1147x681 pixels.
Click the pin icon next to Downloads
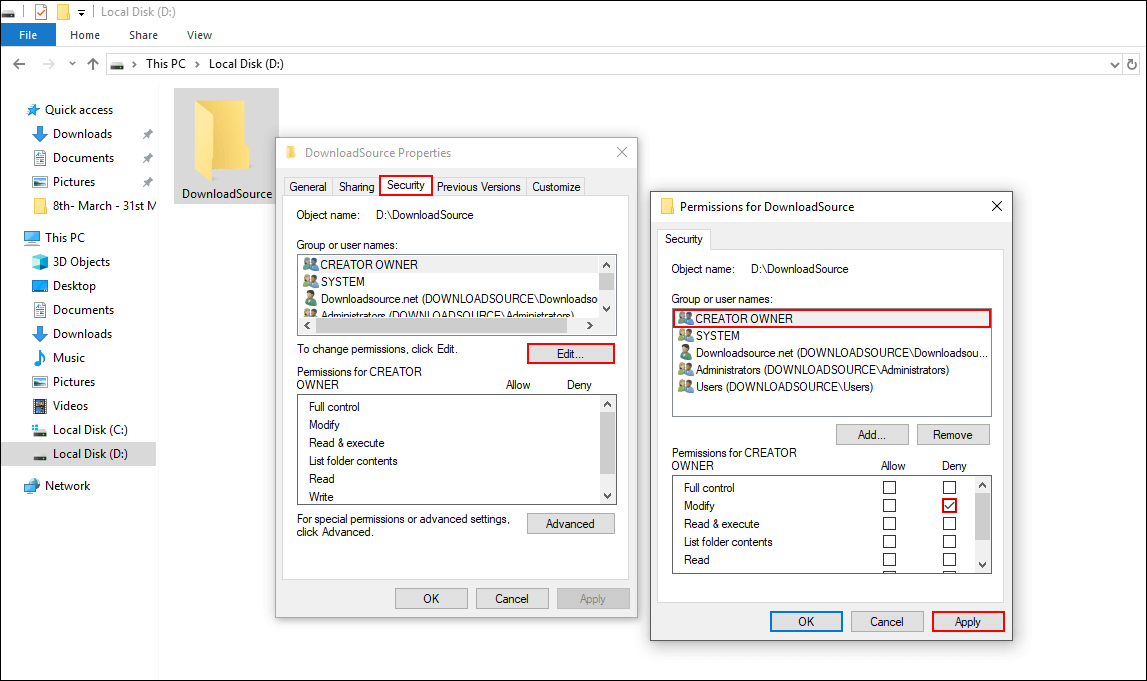[x=148, y=134]
